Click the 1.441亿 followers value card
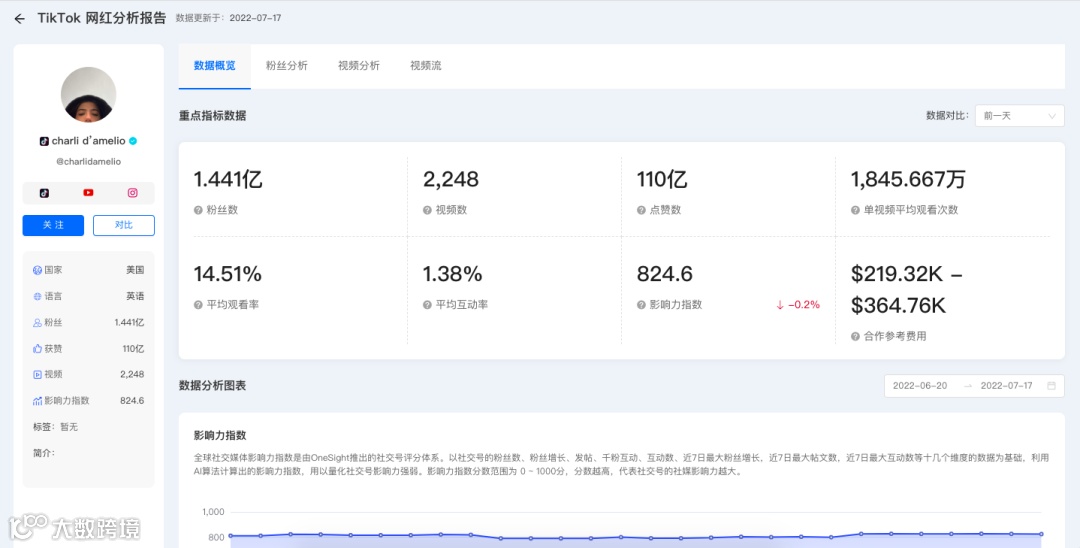Image resolution: width=1080 pixels, height=548 pixels. point(228,179)
